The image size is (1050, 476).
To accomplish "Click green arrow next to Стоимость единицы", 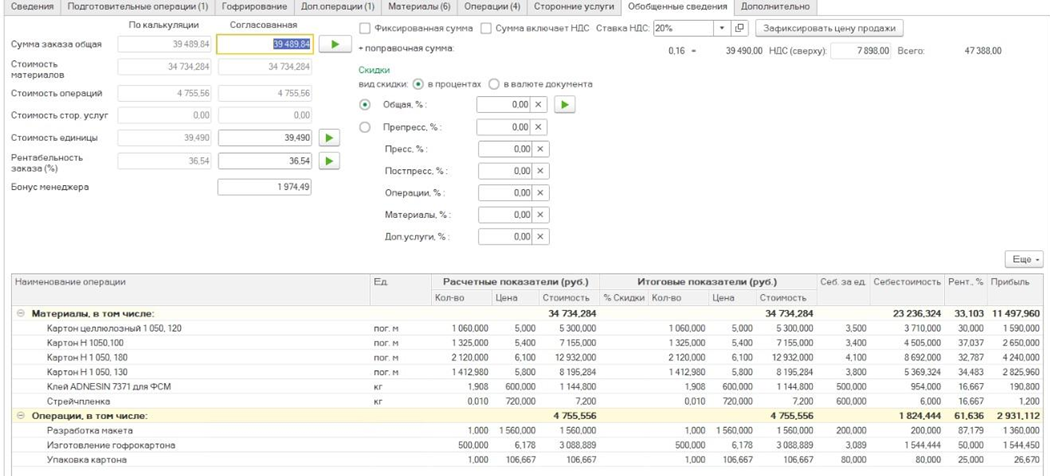I will click(x=329, y=138).
